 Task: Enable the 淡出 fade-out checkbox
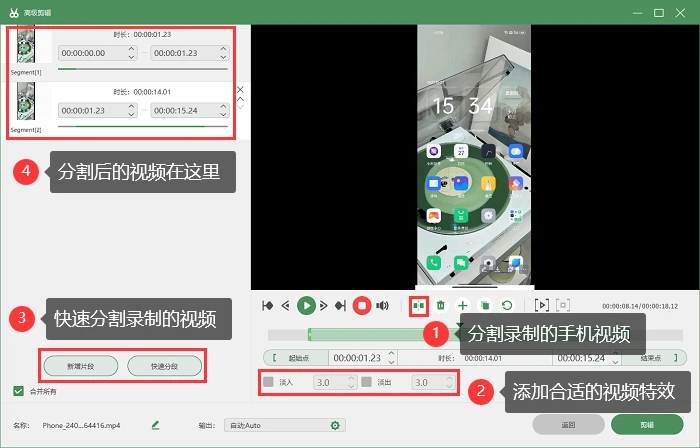tap(367, 382)
